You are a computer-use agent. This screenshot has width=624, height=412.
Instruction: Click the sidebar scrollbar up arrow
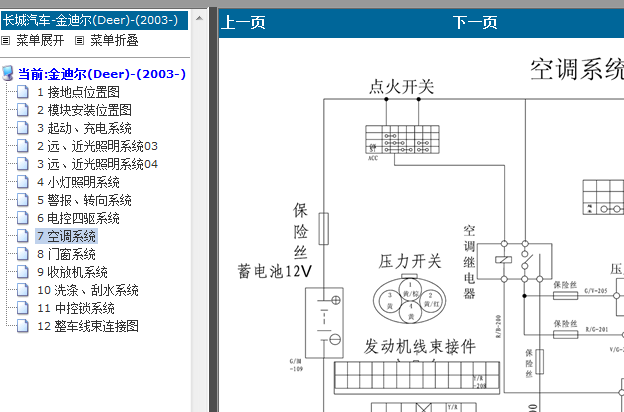199,18
